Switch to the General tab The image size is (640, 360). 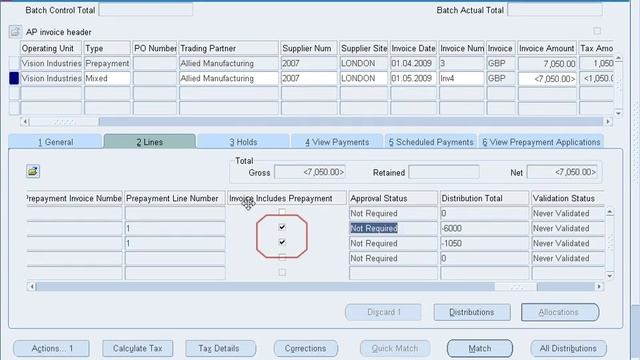(x=55, y=142)
